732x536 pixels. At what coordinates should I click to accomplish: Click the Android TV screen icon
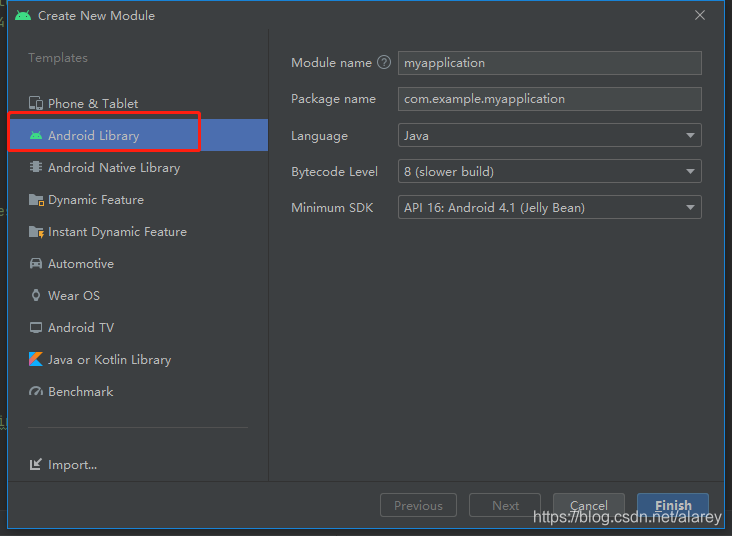(36, 328)
